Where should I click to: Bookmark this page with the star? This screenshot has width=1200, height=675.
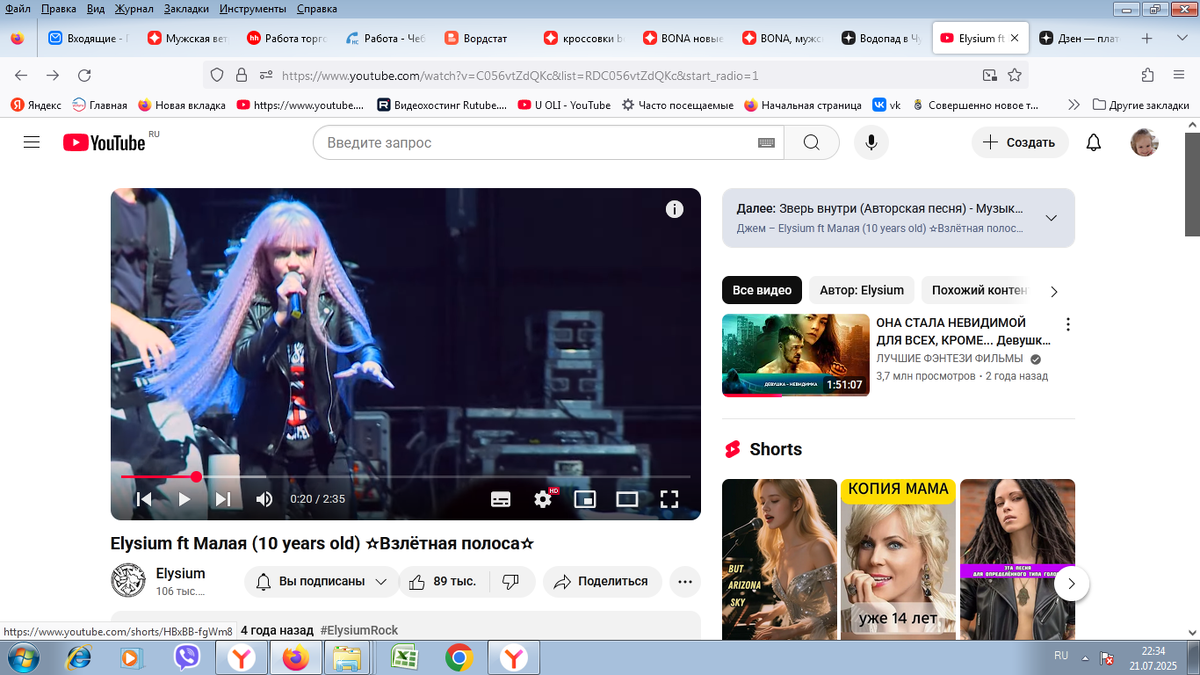coord(1015,75)
